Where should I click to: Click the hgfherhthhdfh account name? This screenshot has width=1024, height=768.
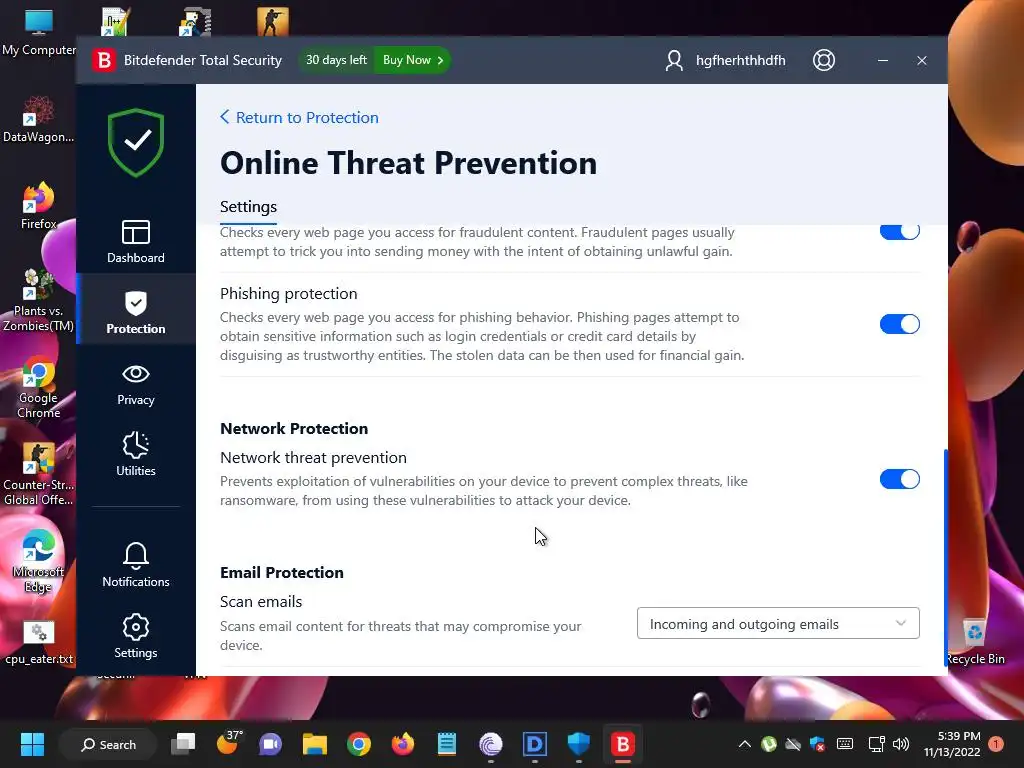(741, 61)
